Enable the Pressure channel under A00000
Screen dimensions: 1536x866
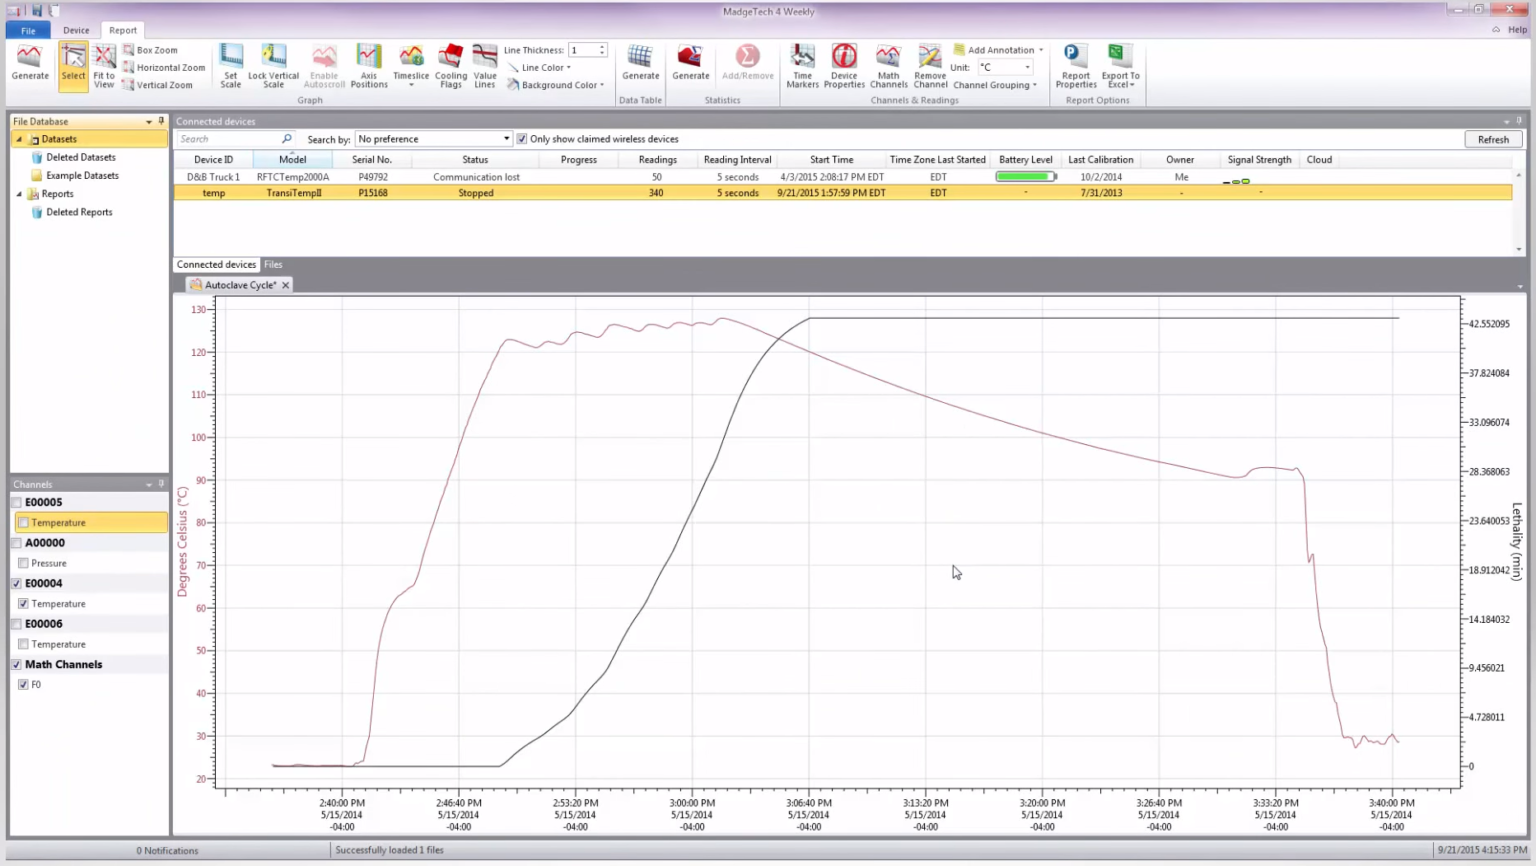pyautogui.click(x=23, y=563)
